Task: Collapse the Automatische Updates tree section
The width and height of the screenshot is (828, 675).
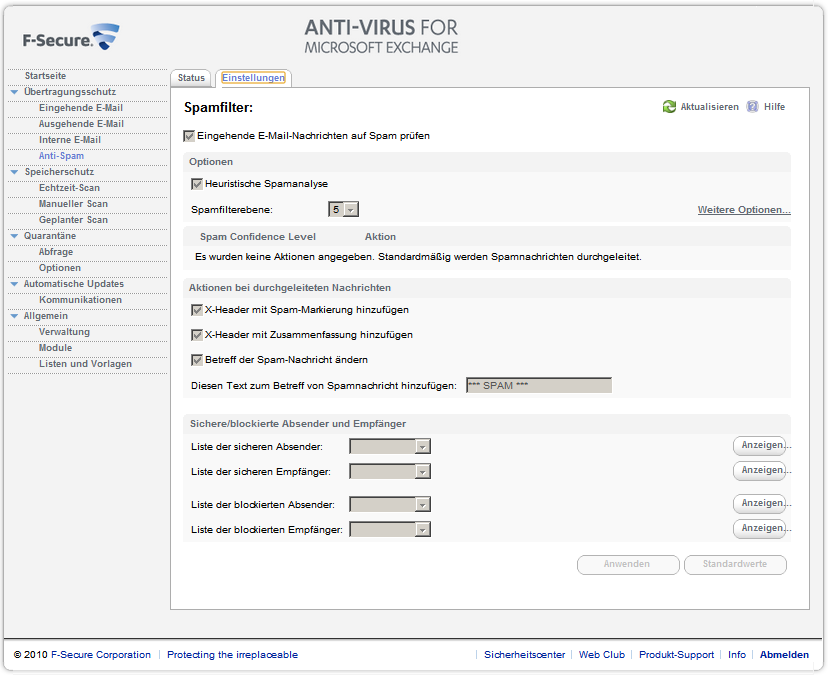Action: click(14, 284)
